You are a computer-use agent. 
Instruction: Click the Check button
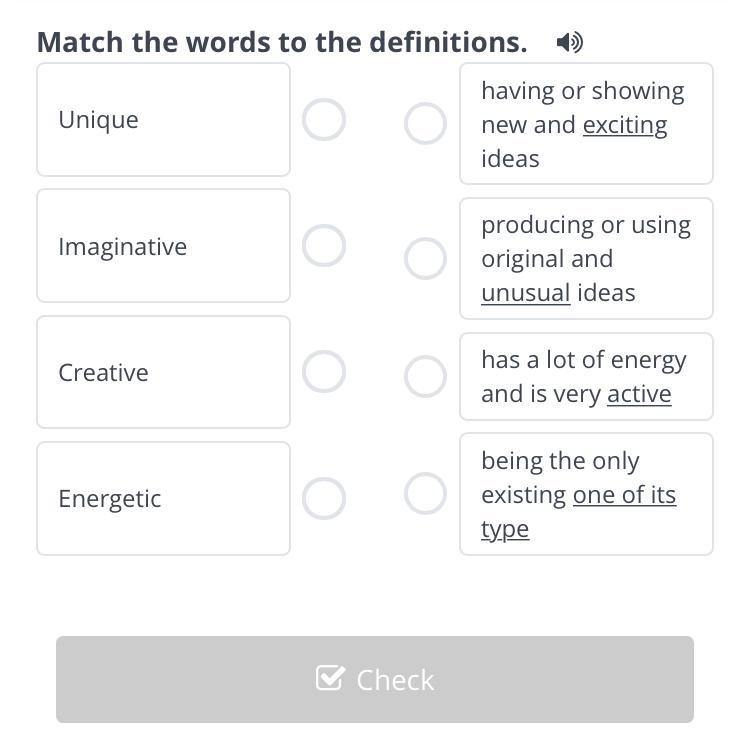point(375,679)
